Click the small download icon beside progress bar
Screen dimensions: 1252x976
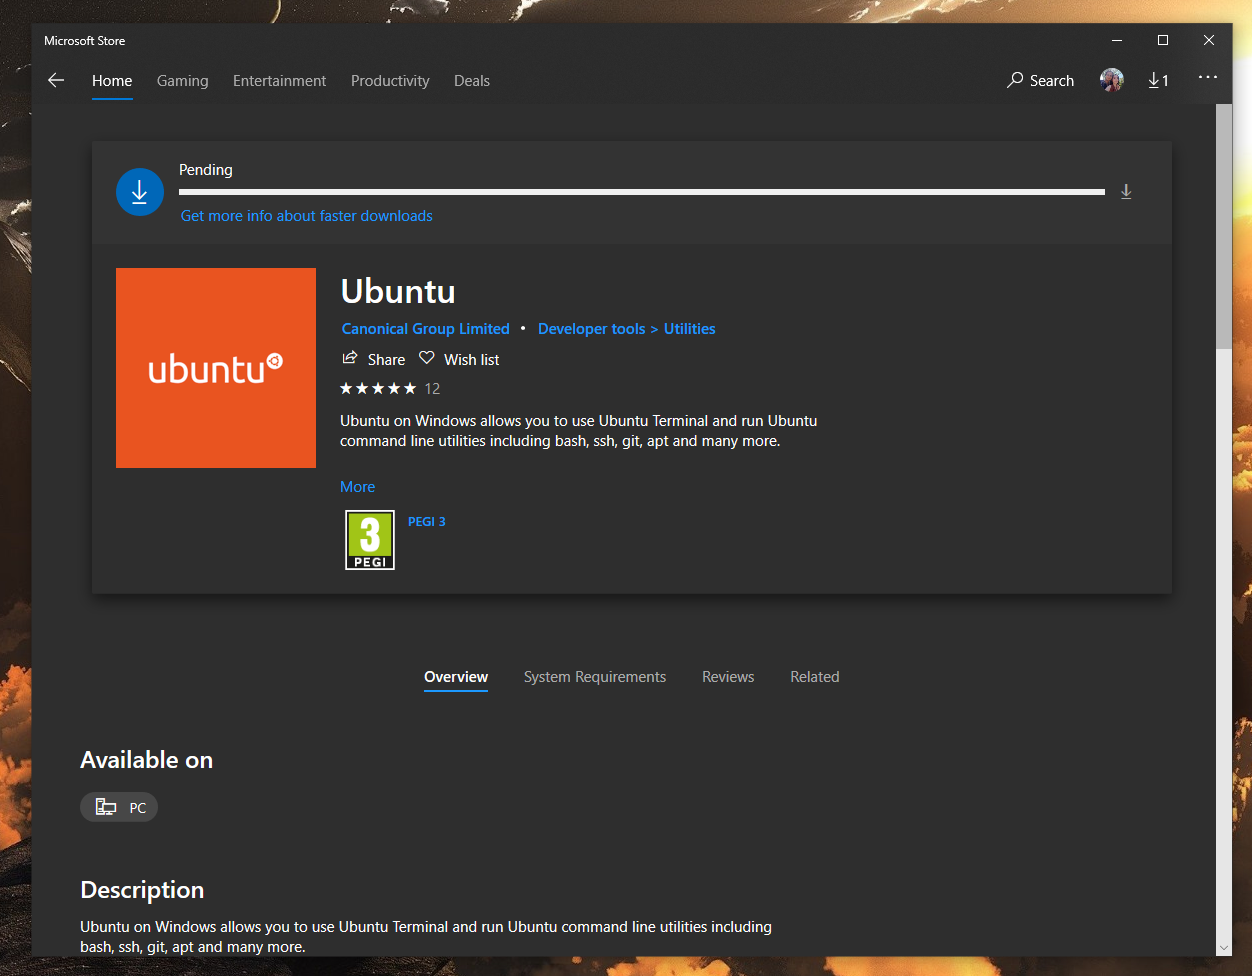pyautogui.click(x=1126, y=192)
